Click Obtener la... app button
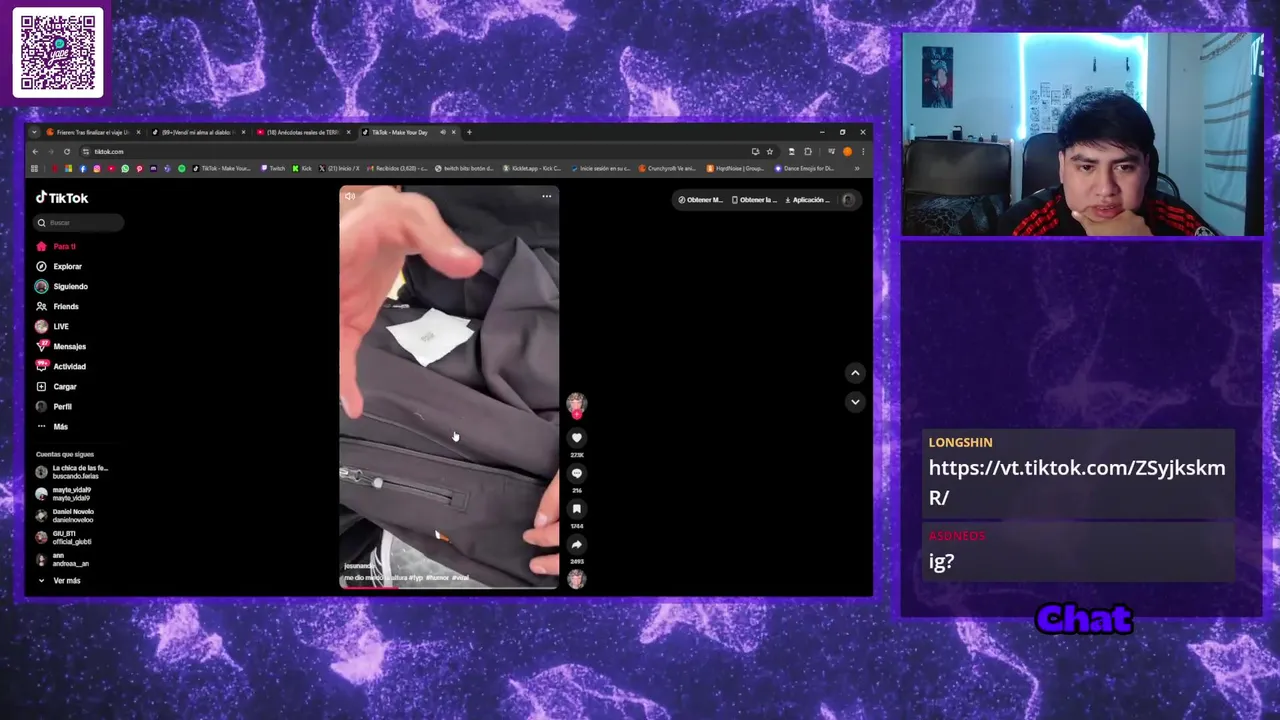 [x=754, y=200]
